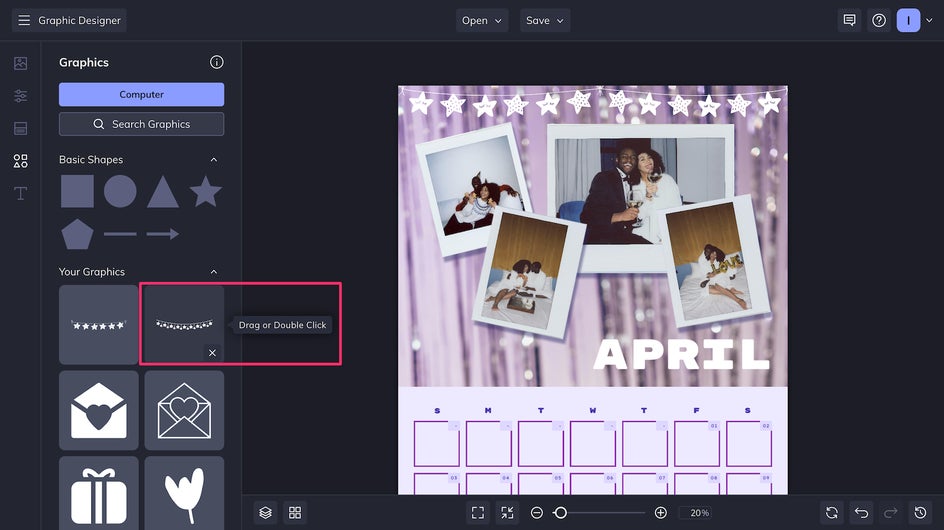Open the Layers panel icon

tap(266, 513)
